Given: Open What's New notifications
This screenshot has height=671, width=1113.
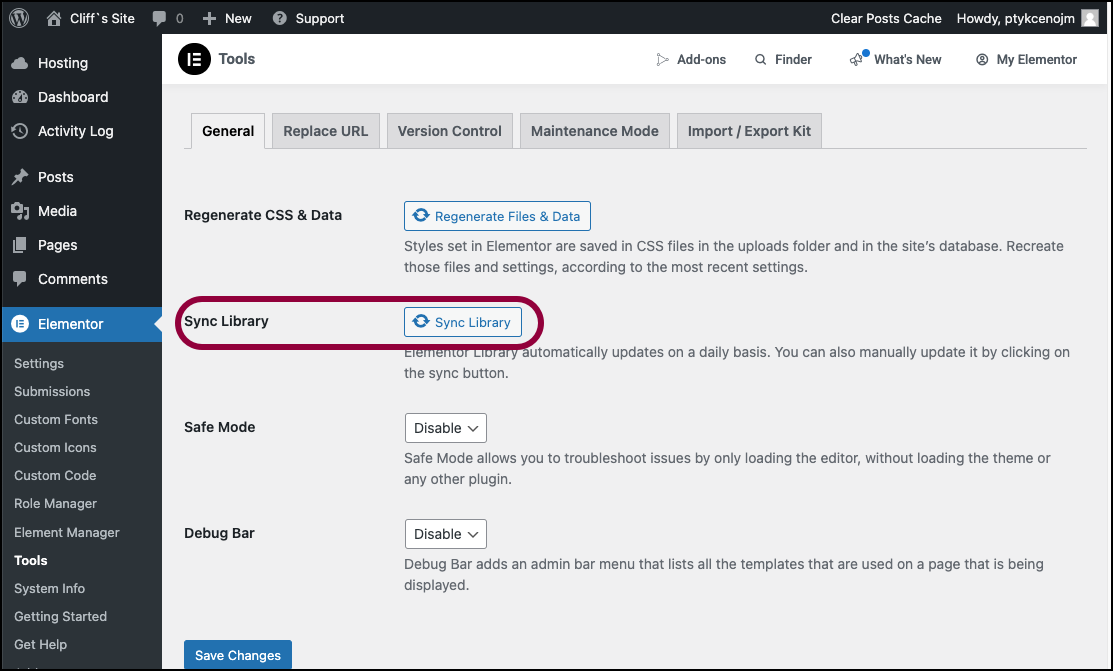Looking at the screenshot, I should (x=895, y=60).
